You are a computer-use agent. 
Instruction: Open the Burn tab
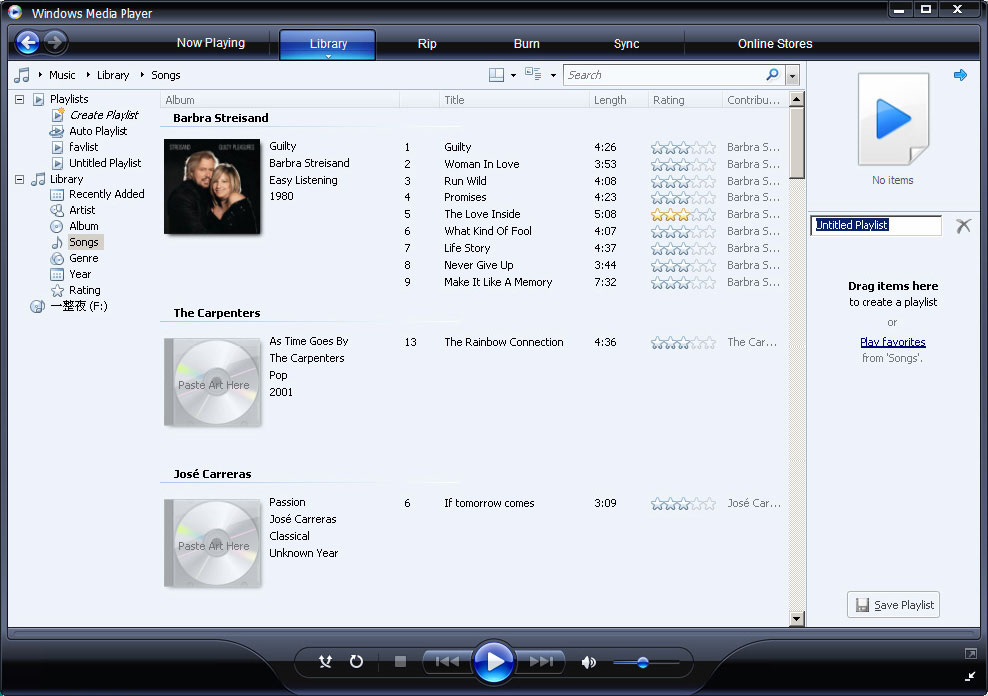(526, 43)
